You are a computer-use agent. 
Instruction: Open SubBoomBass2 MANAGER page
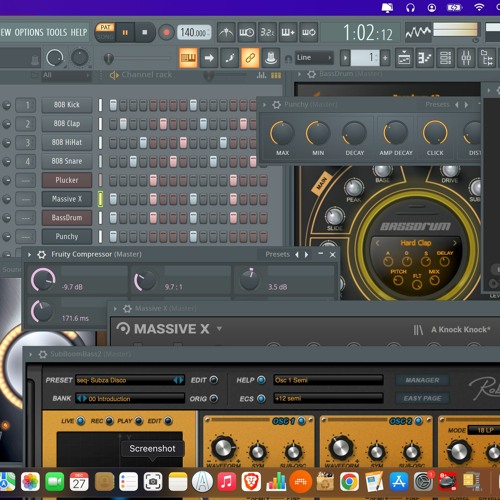pos(422,380)
